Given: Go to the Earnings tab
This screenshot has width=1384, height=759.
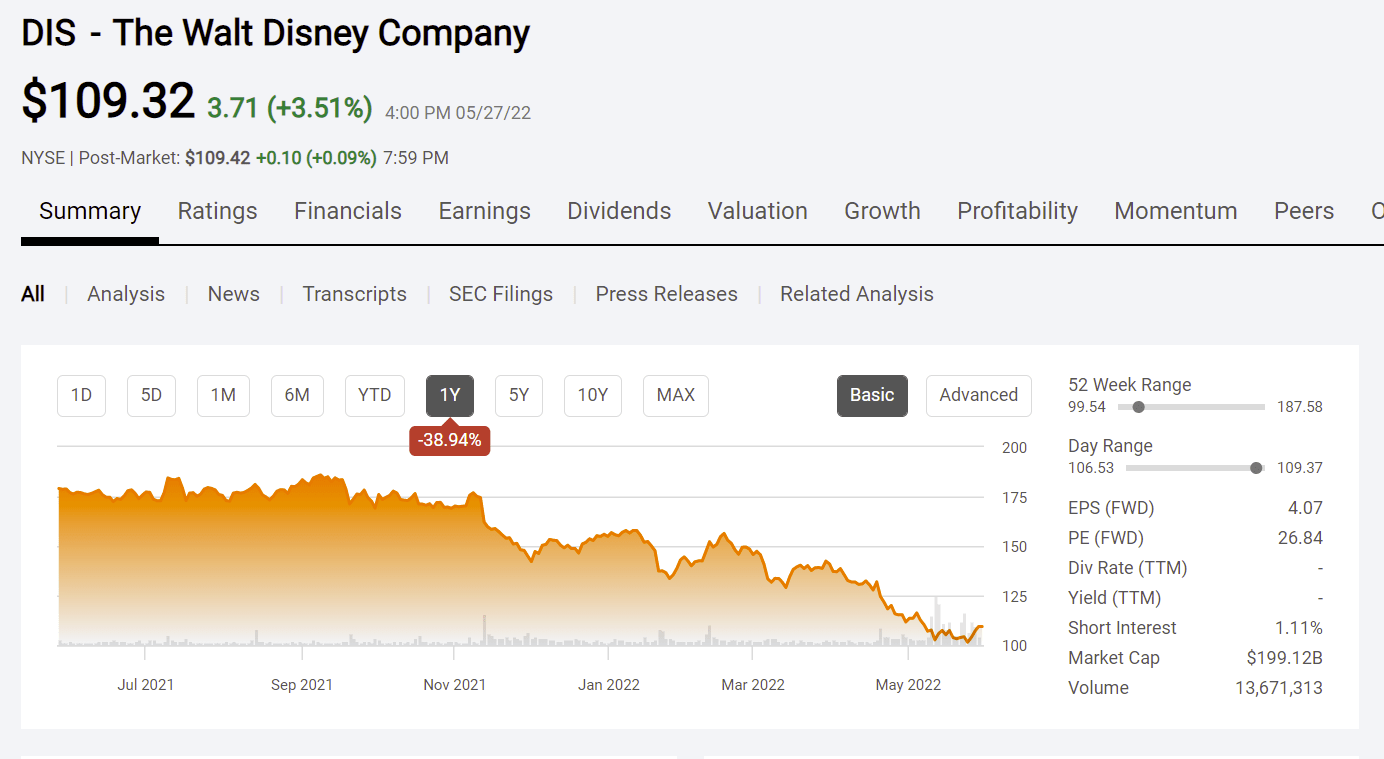Looking at the screenshot, I should [484, 211].
